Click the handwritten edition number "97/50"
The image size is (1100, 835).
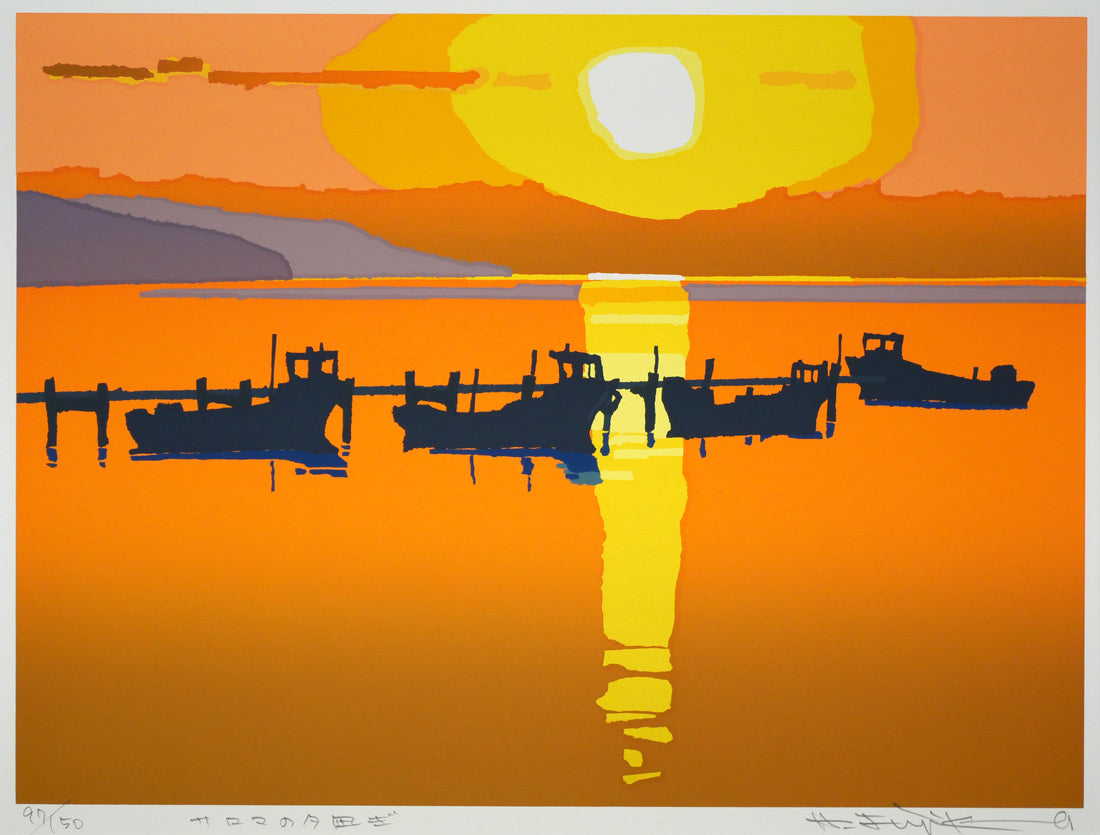tap(53, 819)
